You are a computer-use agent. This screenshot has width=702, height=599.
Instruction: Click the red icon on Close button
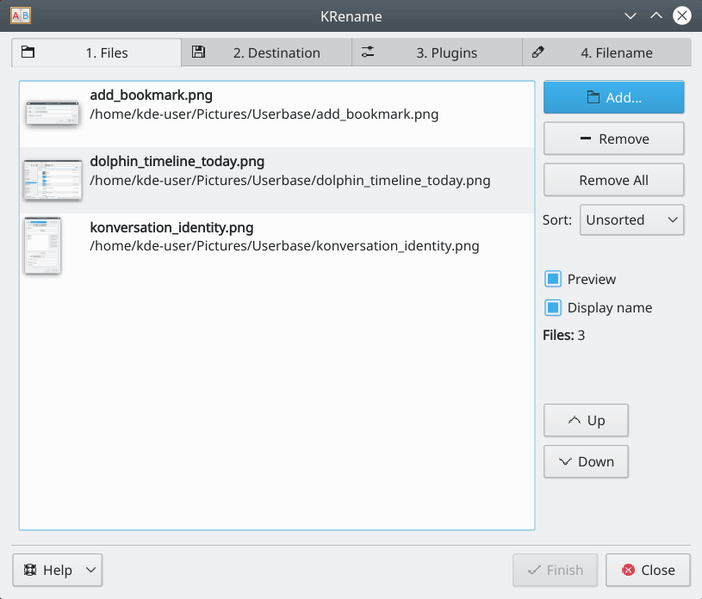point(628,570)
